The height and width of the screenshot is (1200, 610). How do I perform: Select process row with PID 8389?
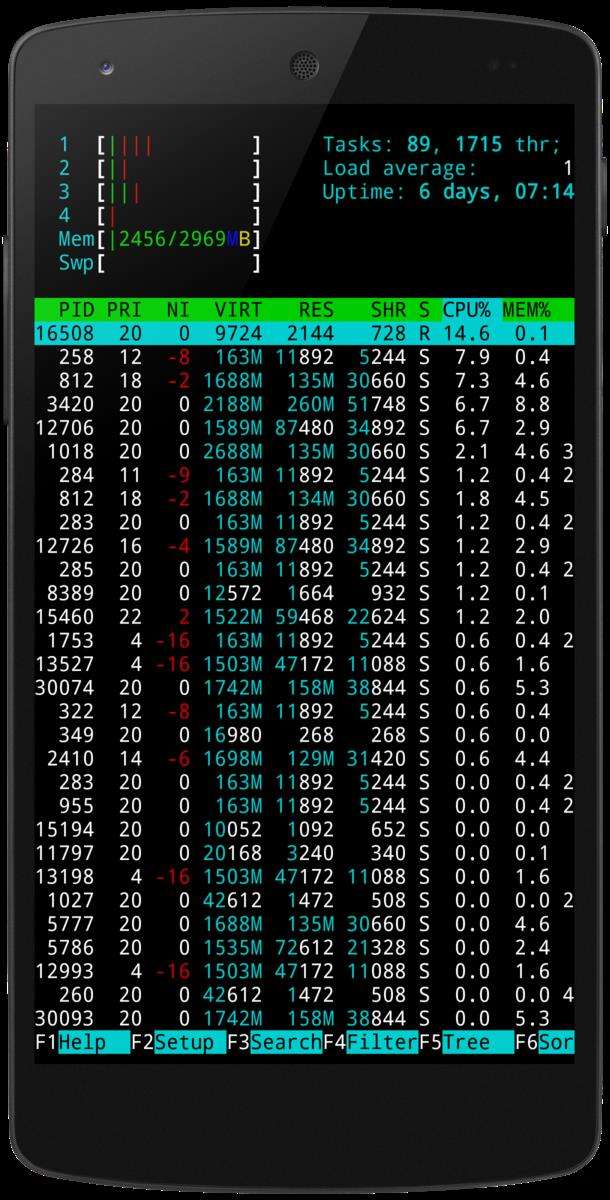(x=305, y=594)
